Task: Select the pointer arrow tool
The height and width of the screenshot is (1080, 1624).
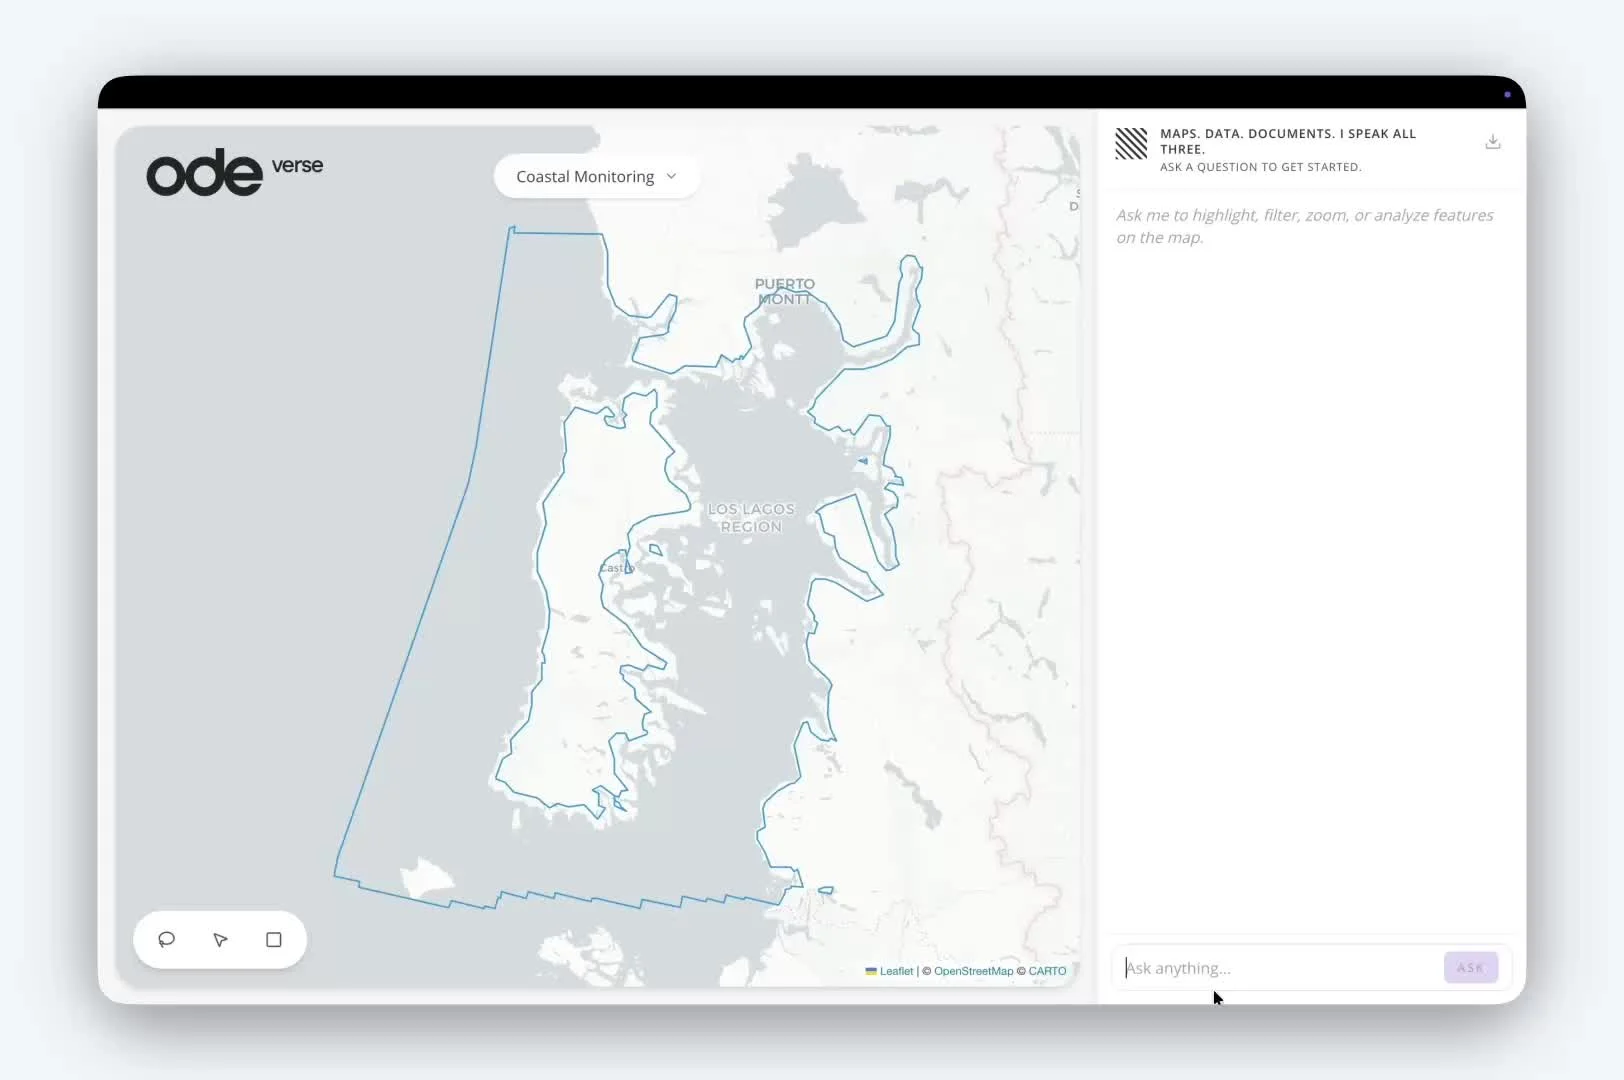Action: coord(220,939)
